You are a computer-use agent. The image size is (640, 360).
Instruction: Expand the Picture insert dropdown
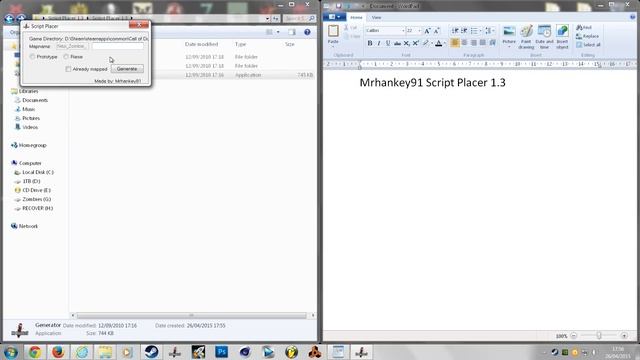tap(509, 46)
